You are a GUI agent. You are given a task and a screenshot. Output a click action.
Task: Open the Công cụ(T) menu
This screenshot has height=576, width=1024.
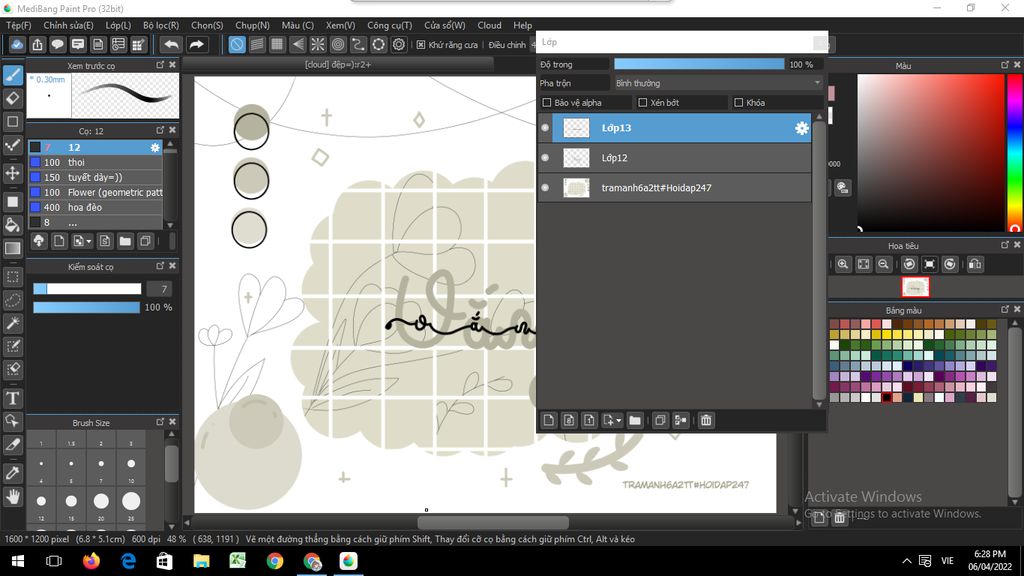pos(389,25)
